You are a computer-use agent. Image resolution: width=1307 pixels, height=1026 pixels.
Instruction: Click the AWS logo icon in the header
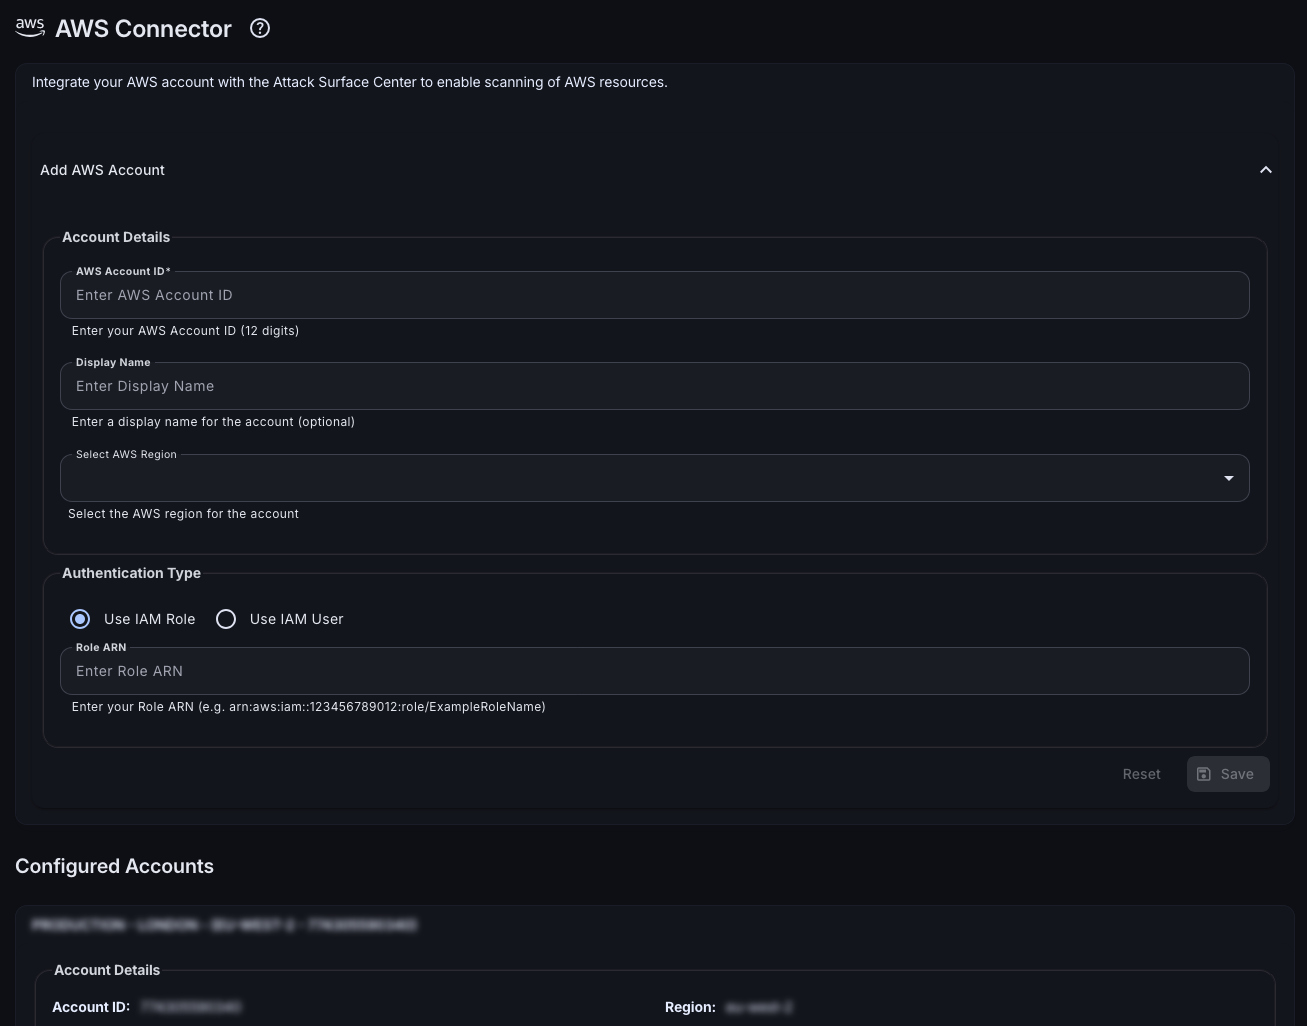click(29, 28)
